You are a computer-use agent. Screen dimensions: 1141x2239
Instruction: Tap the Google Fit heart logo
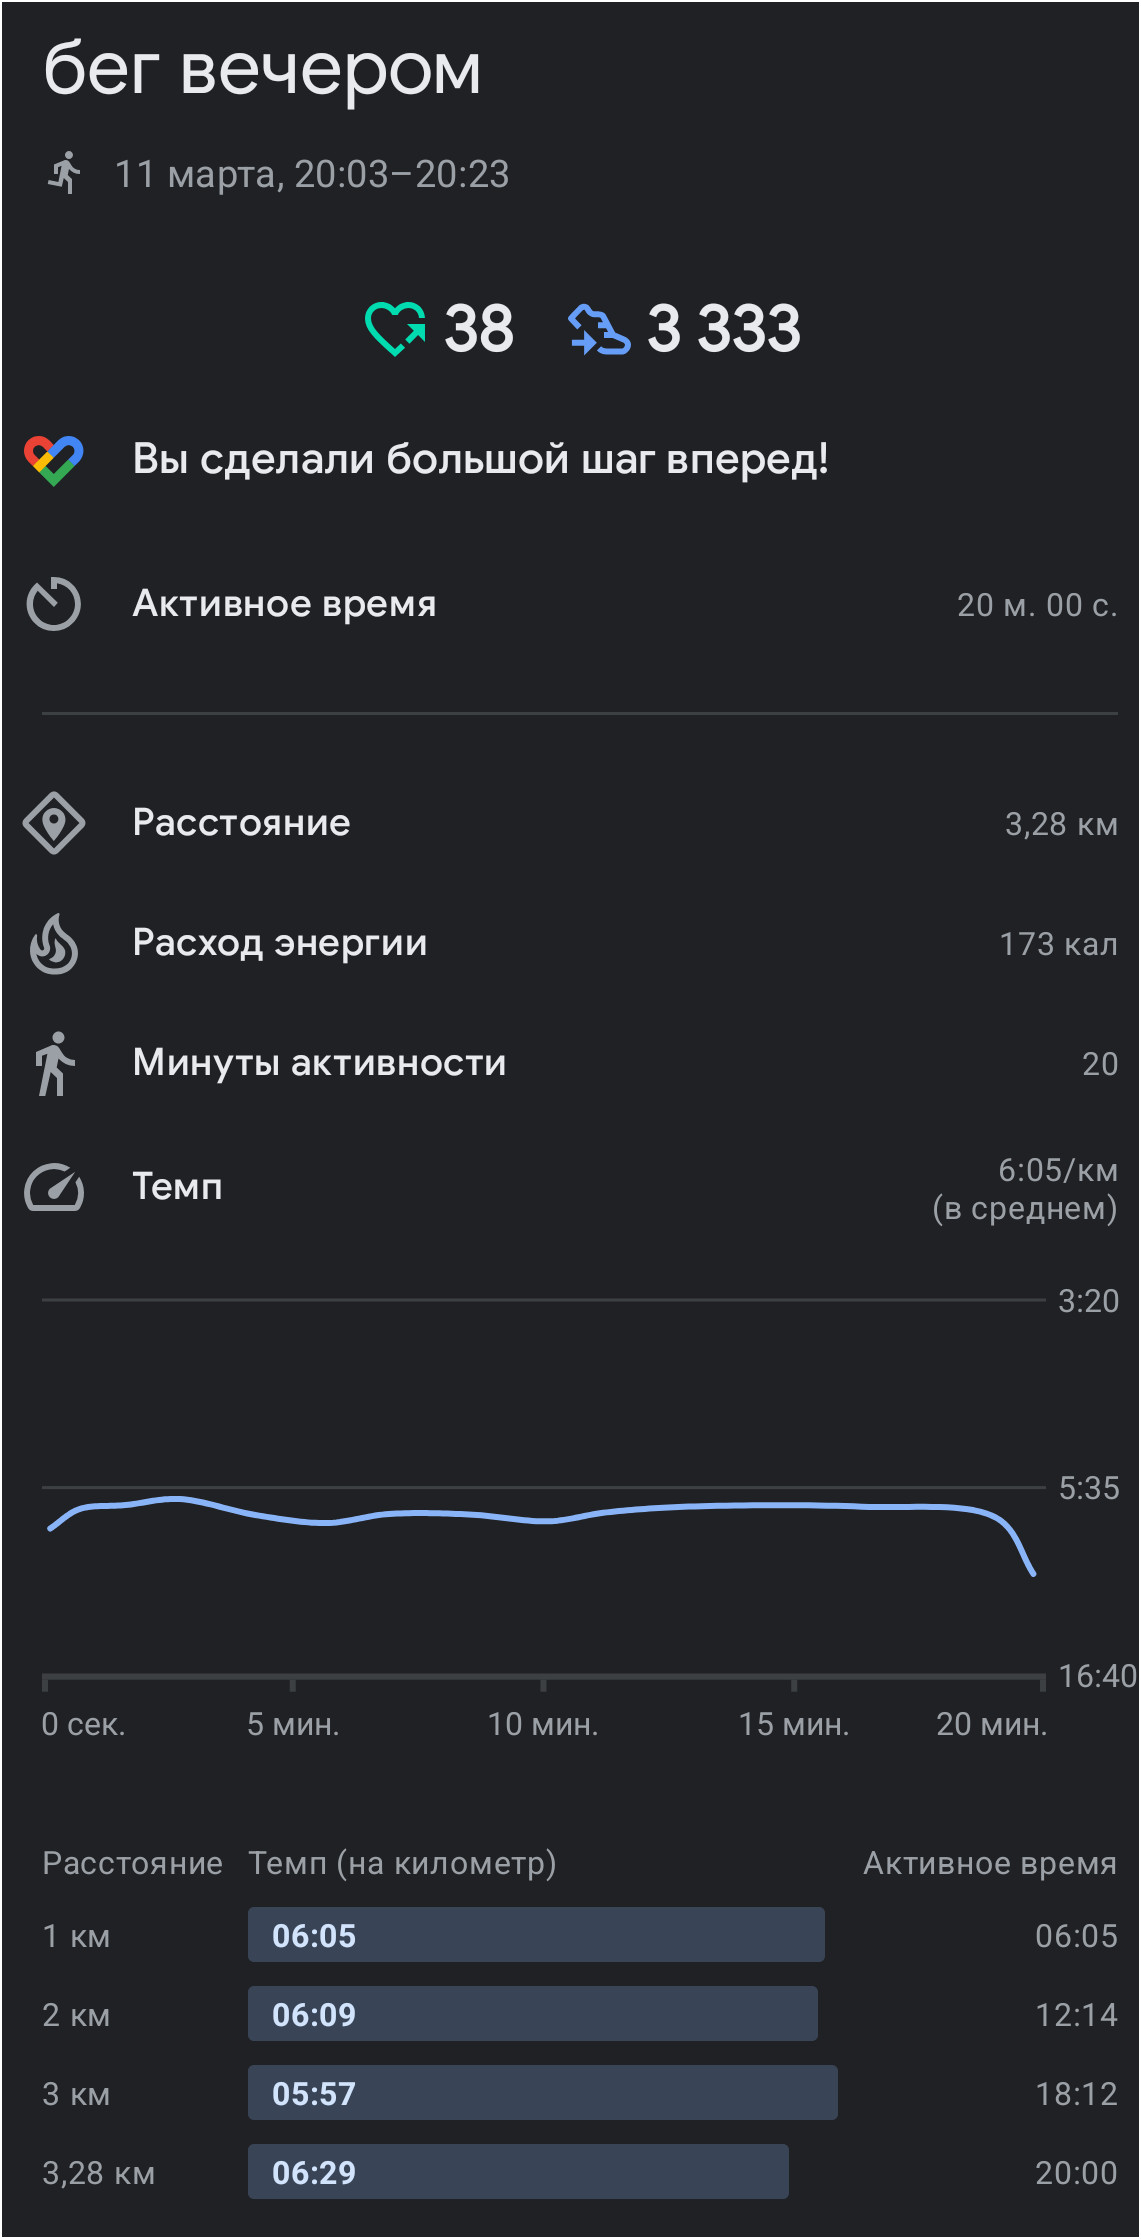(54, 460)
